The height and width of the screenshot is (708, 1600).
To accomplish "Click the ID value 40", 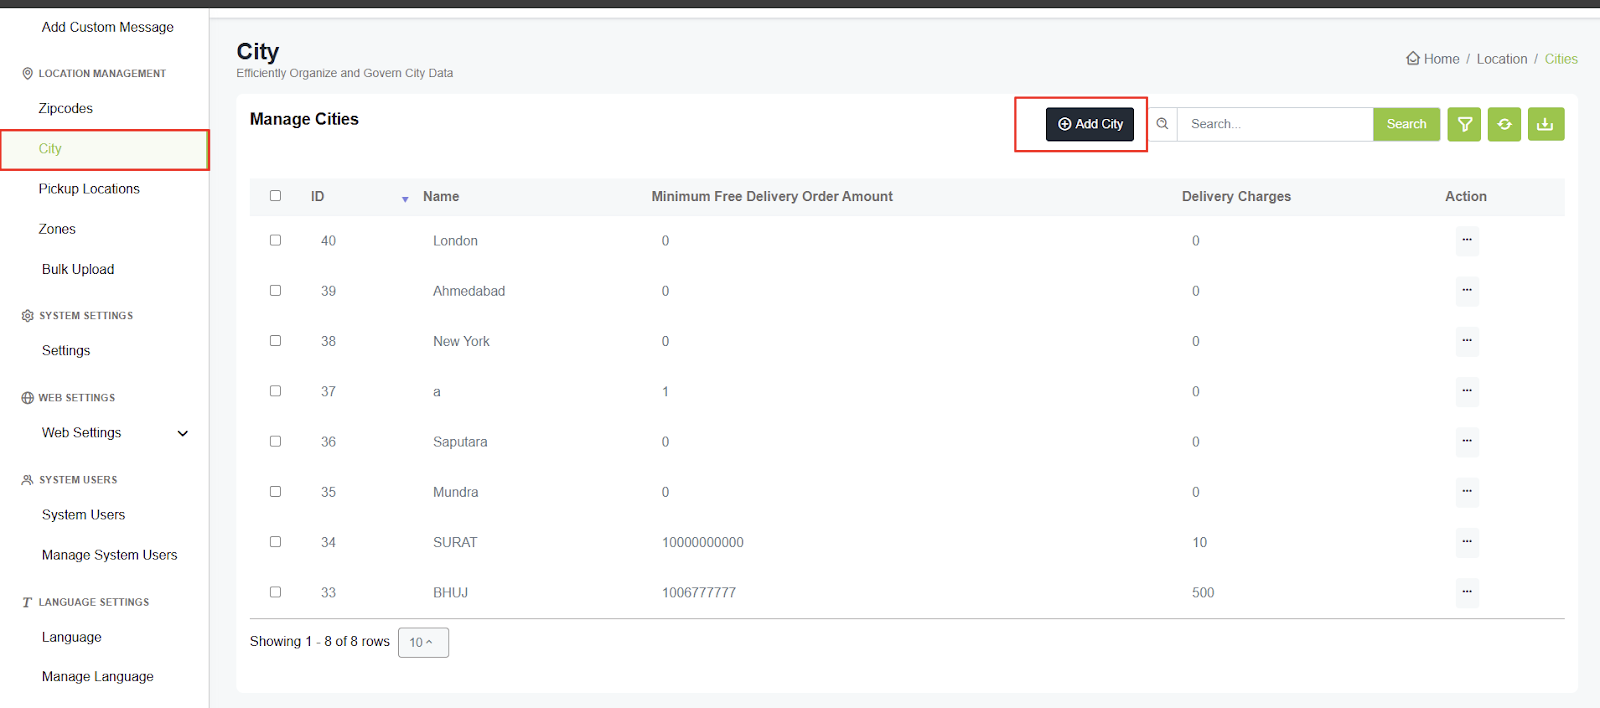I will pos(328,241).
